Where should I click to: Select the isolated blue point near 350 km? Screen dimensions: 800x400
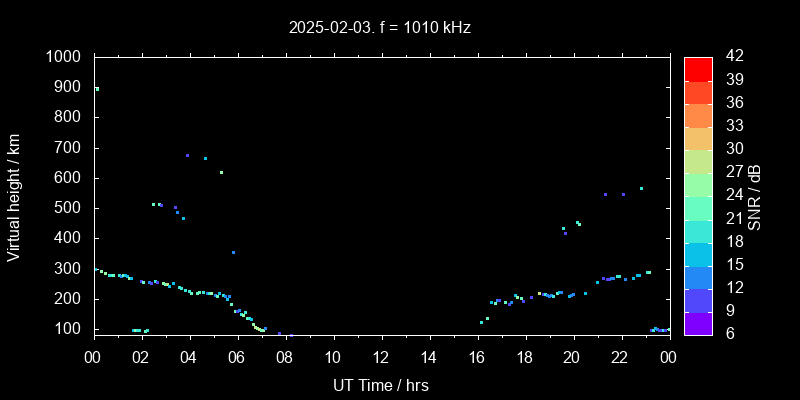coord(234,253)
